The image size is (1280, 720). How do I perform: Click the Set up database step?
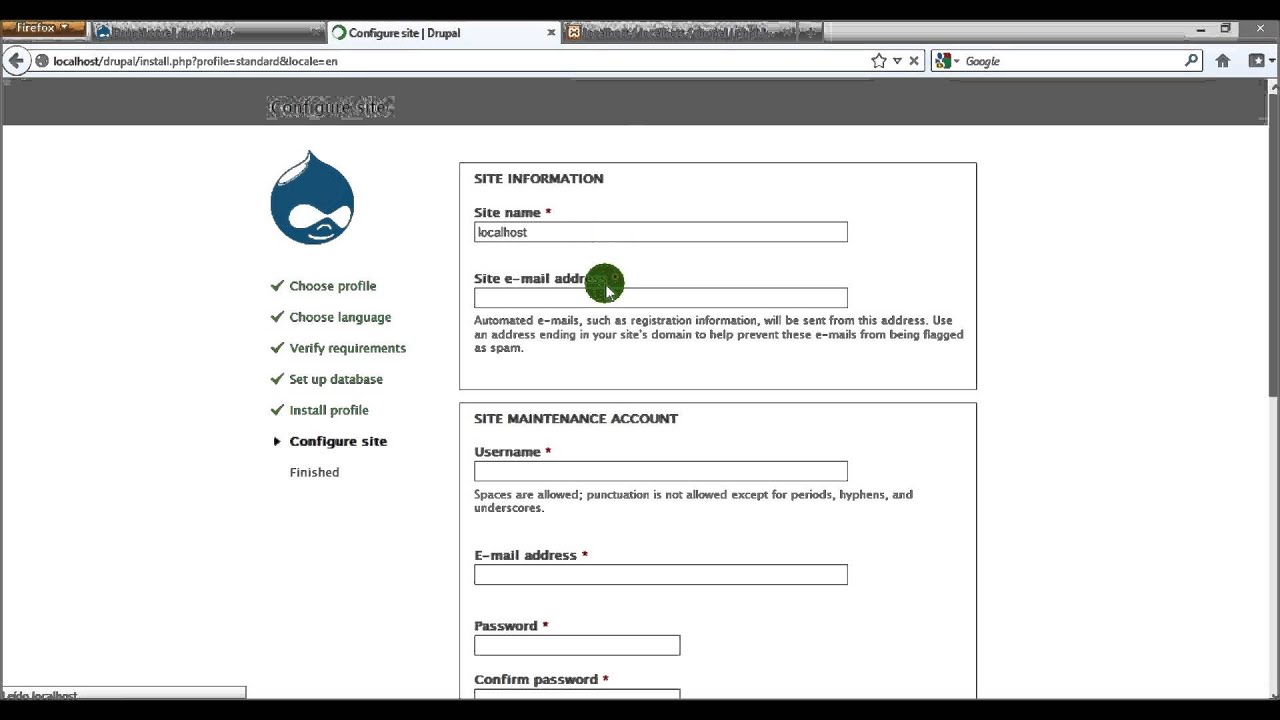tap(336, 379)
